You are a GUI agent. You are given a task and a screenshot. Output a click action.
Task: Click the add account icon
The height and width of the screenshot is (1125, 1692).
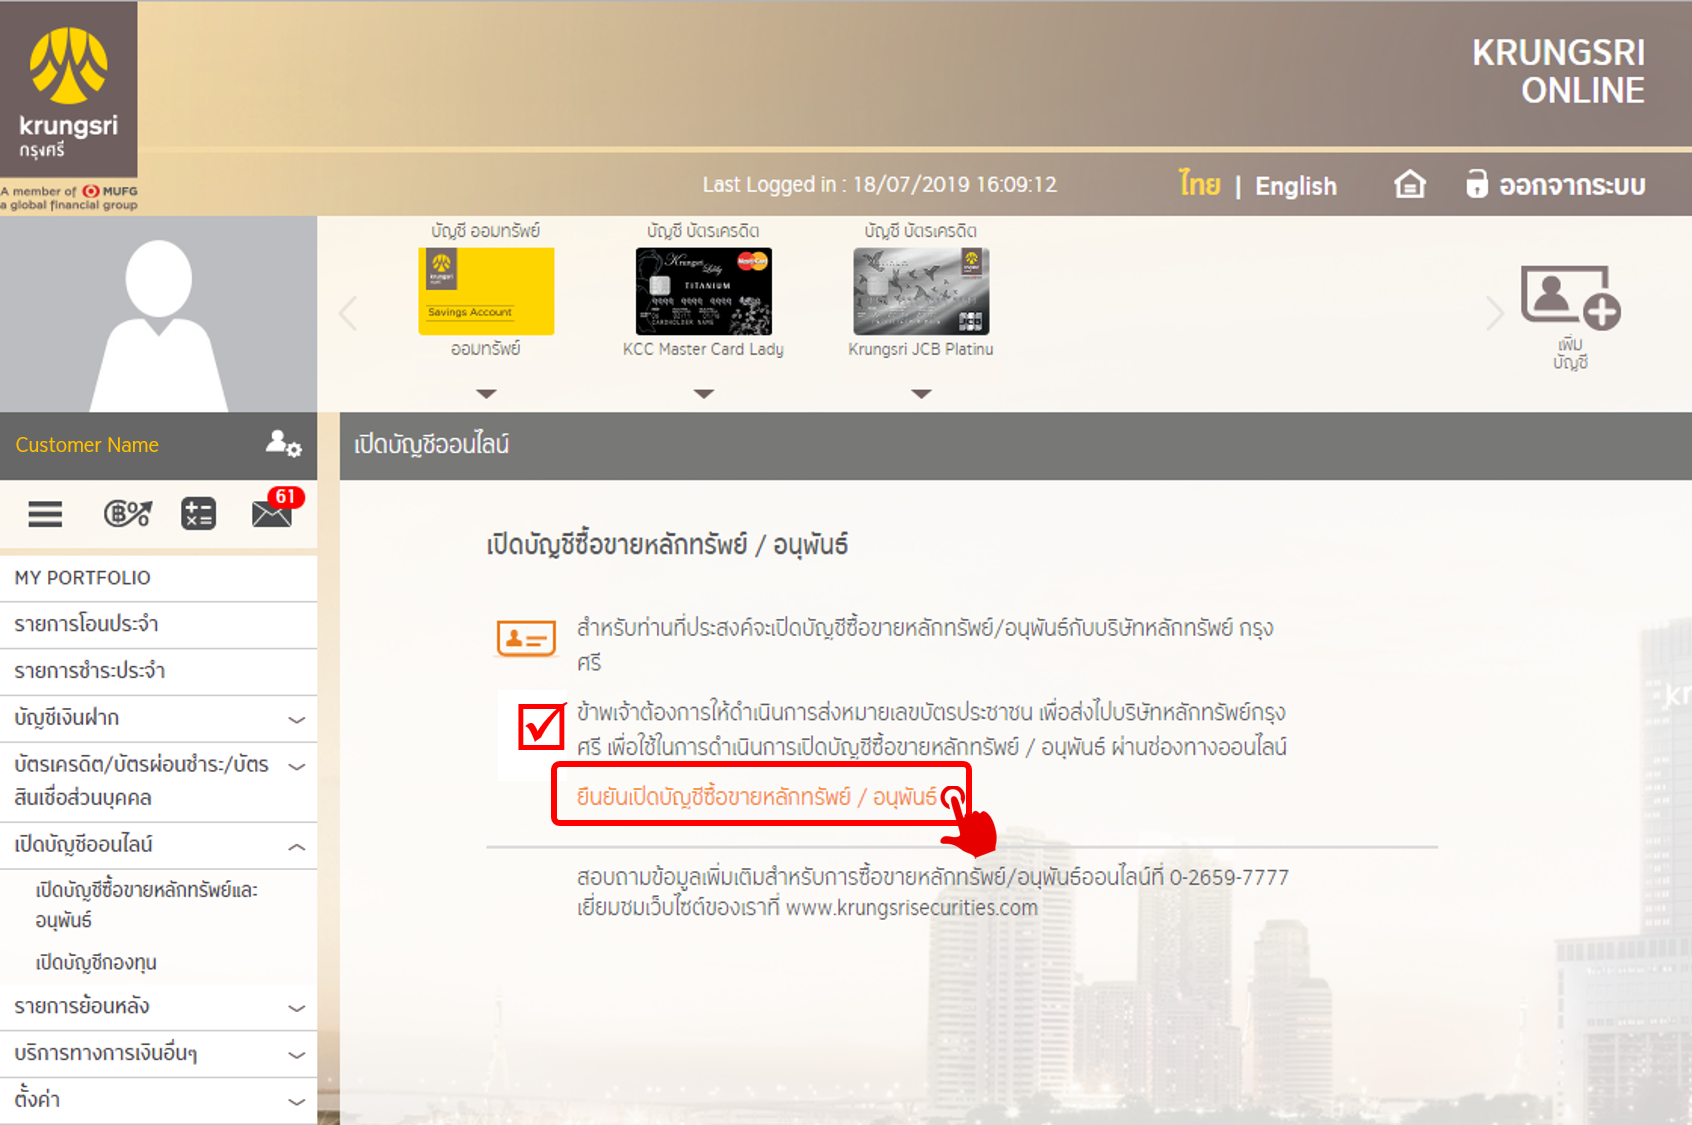pyautogui.click(x=1570, y=297)
